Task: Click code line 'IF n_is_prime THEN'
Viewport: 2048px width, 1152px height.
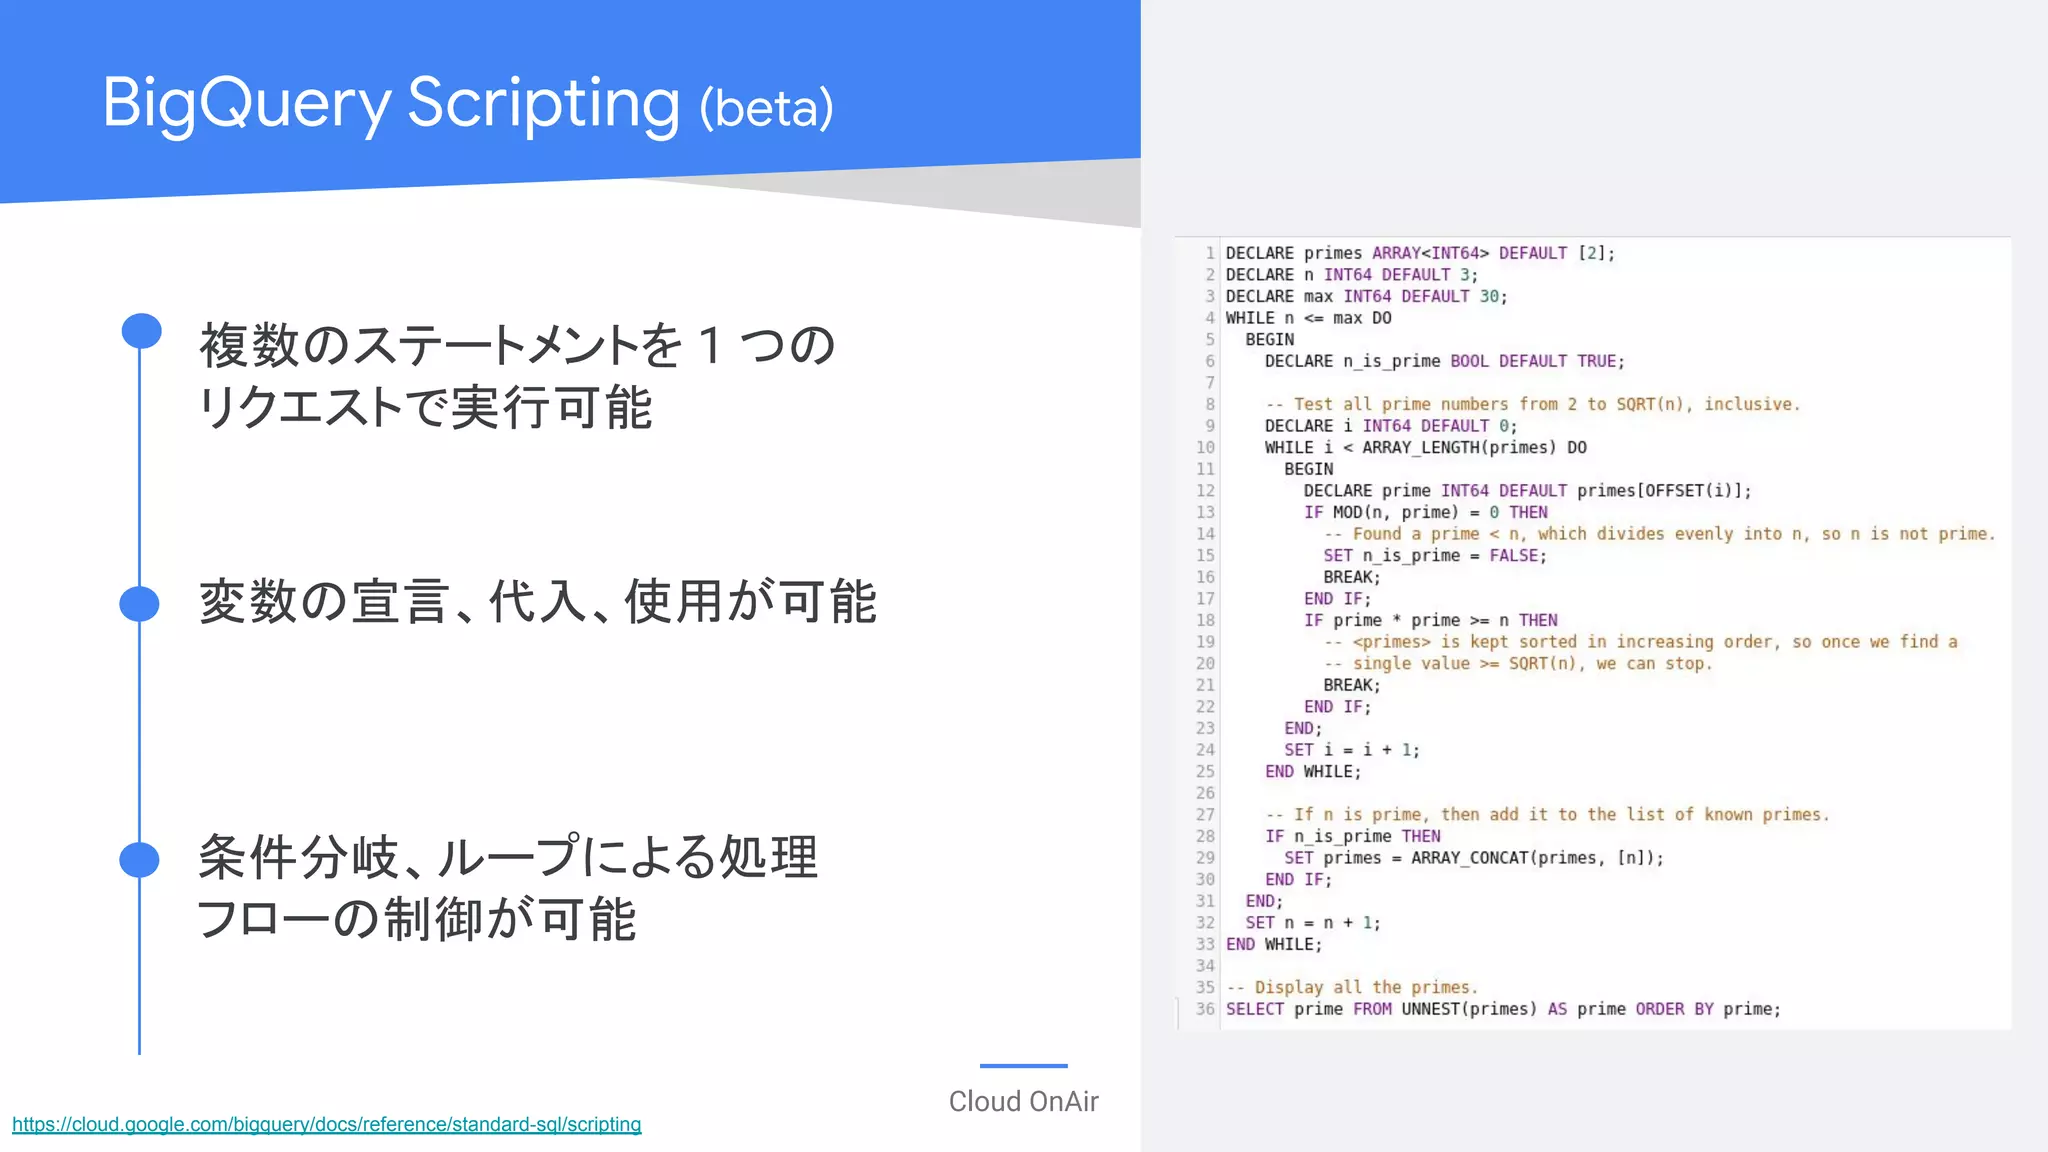Action: 1353,836
